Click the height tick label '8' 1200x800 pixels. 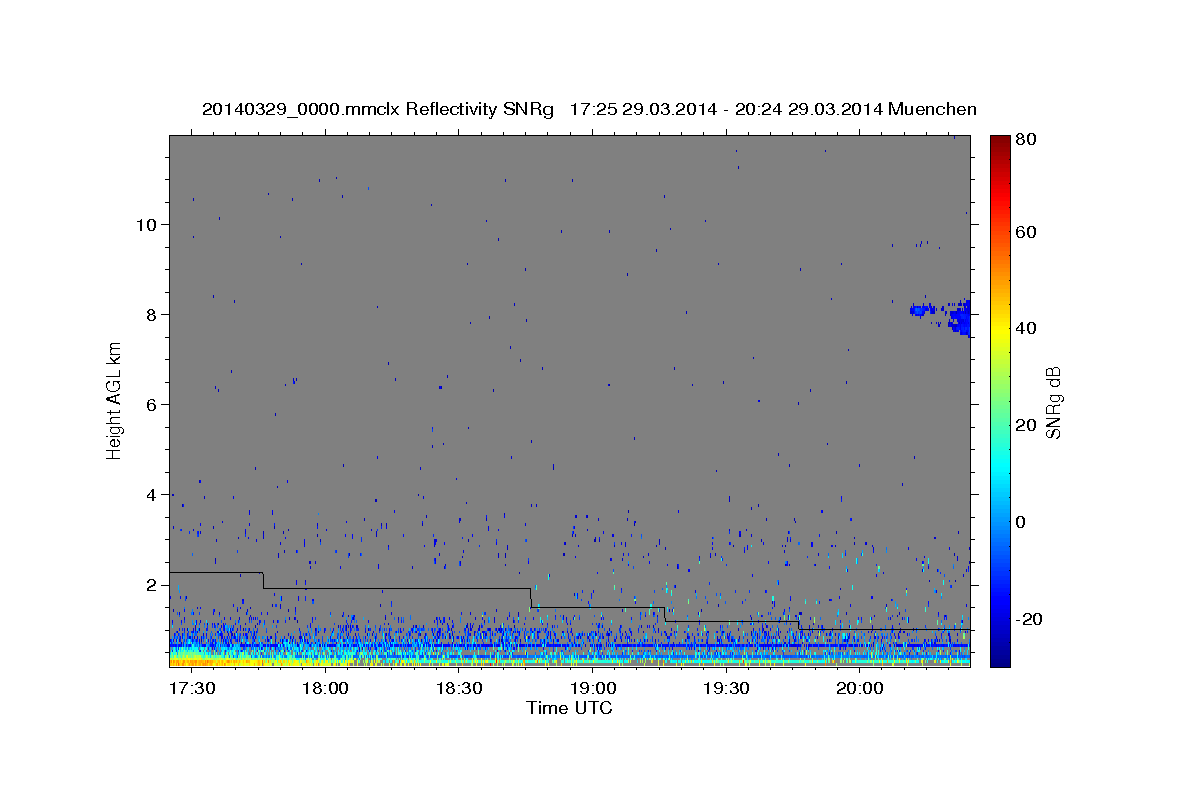point(151,314)
